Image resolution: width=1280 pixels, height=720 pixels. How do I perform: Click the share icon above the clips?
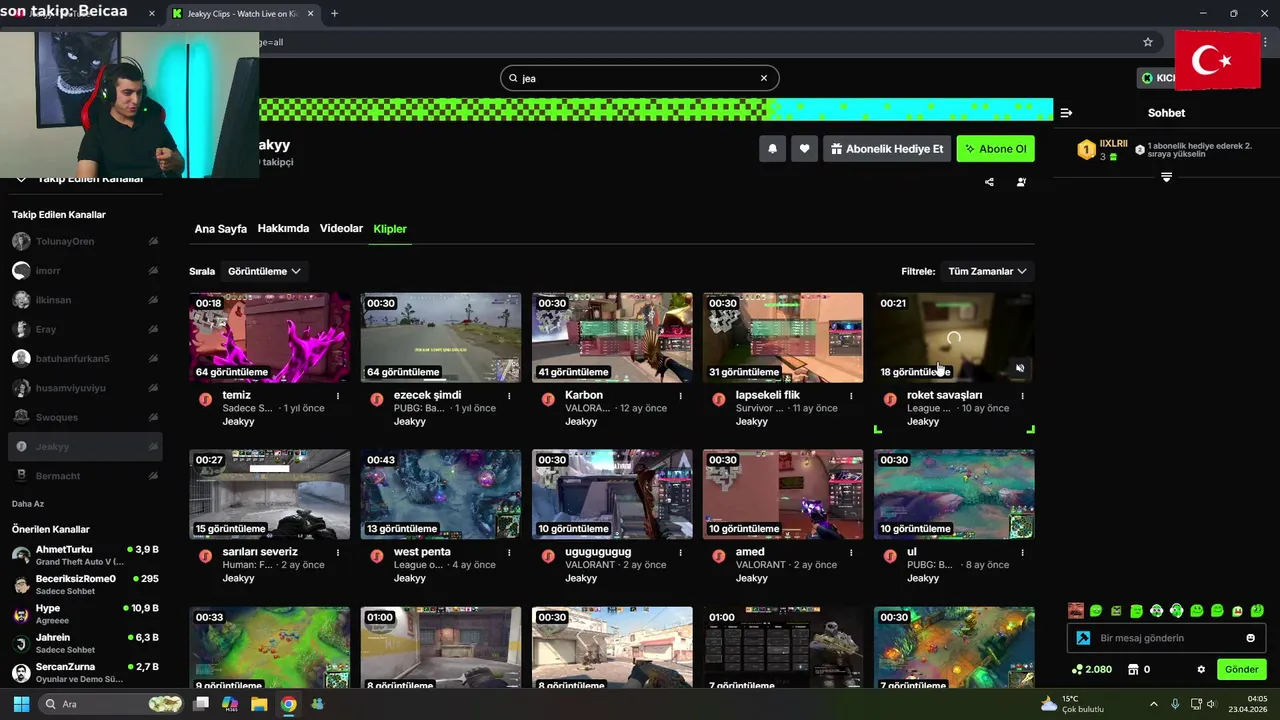(989, 182)
